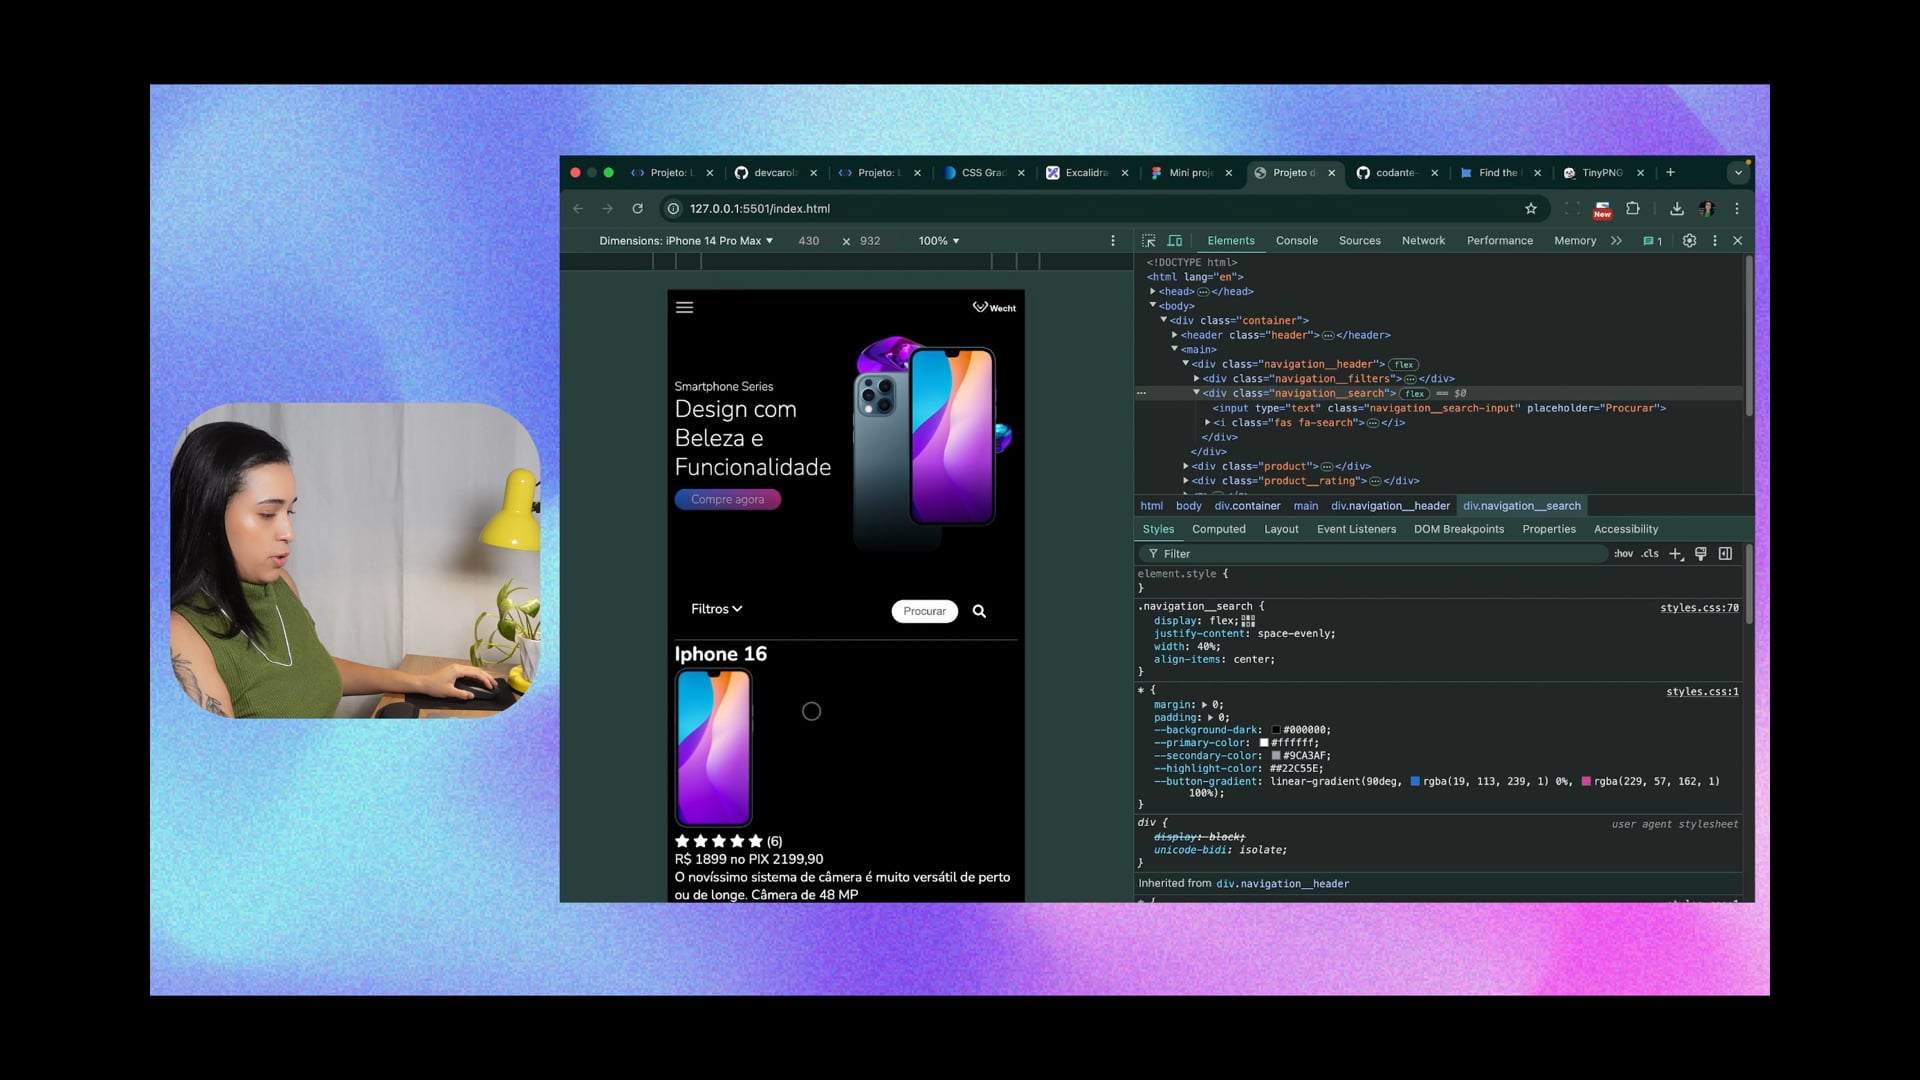Click the new style rule plus icon
The height and width of the screenshot is (1080, 1920).
(x=1676, y=554)
